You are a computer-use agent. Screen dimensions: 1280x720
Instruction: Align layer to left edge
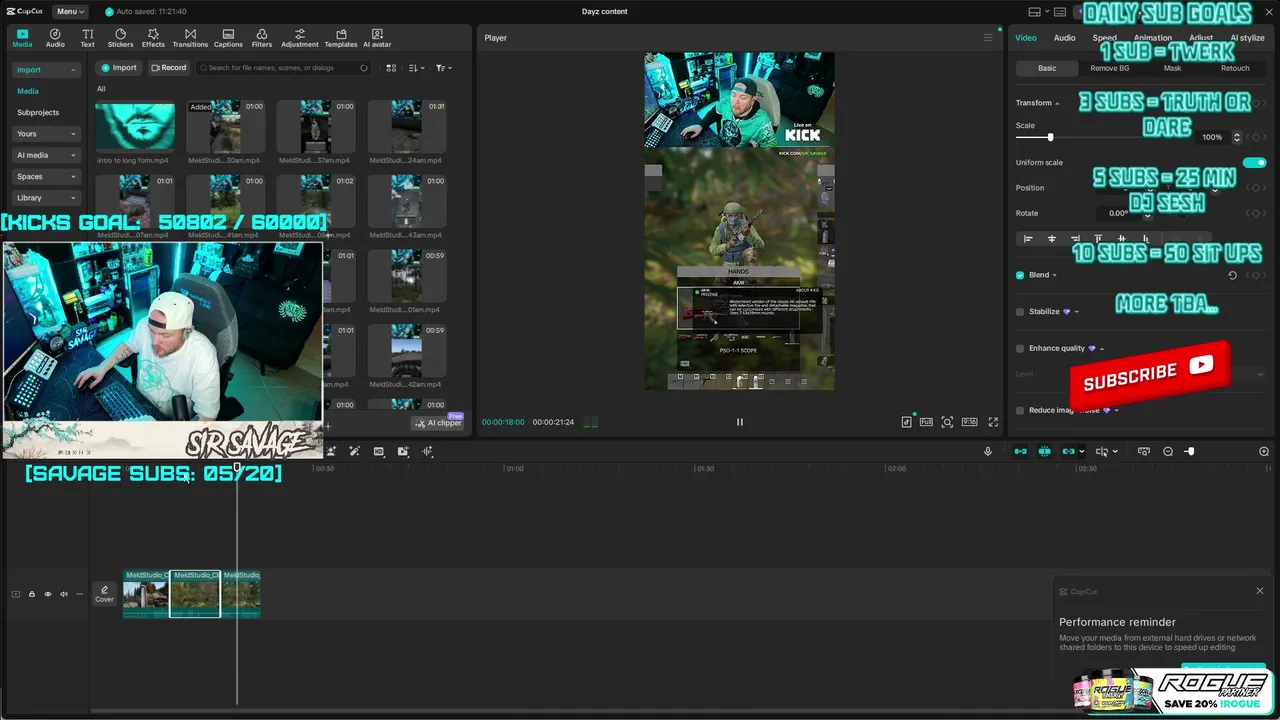(x=1028, y=239)
